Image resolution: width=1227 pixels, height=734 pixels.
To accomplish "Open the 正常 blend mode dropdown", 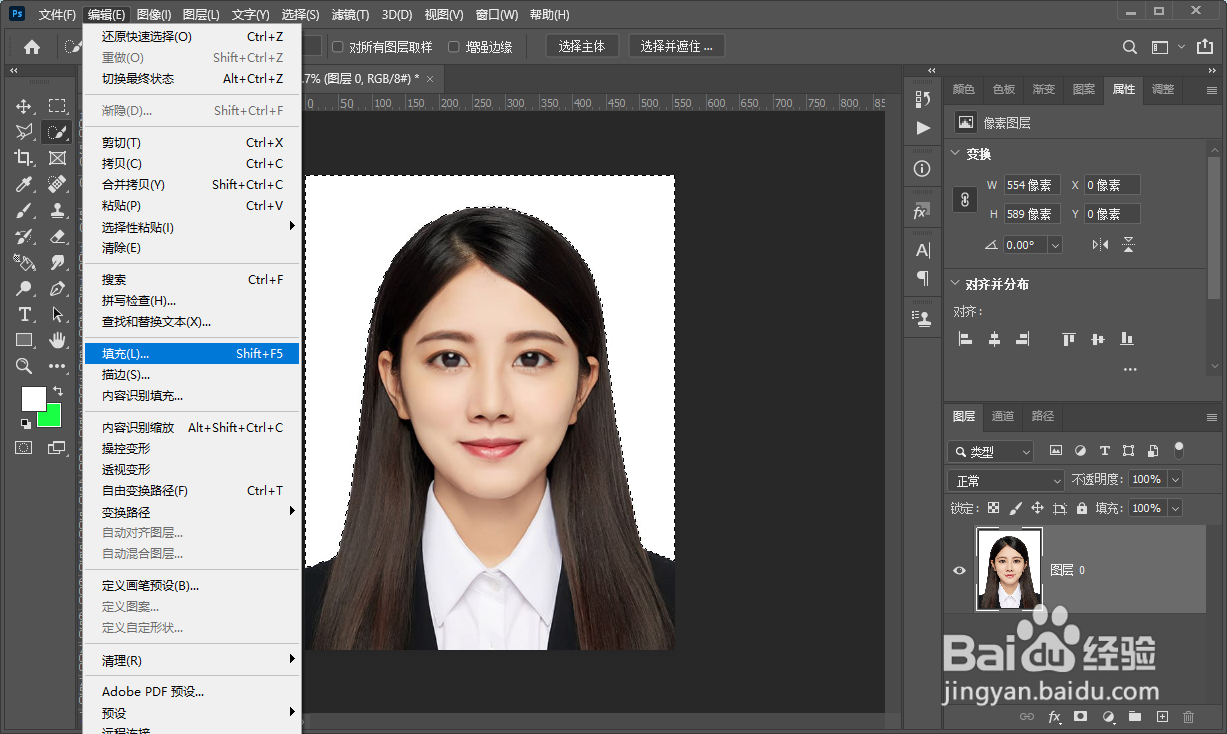I will click(x=1005, y=480).
